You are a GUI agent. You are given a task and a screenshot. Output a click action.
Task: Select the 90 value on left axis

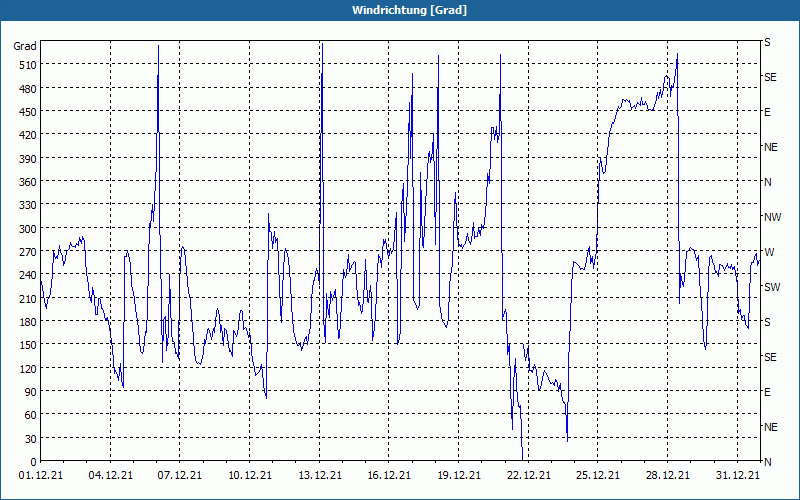pos(31,392)
